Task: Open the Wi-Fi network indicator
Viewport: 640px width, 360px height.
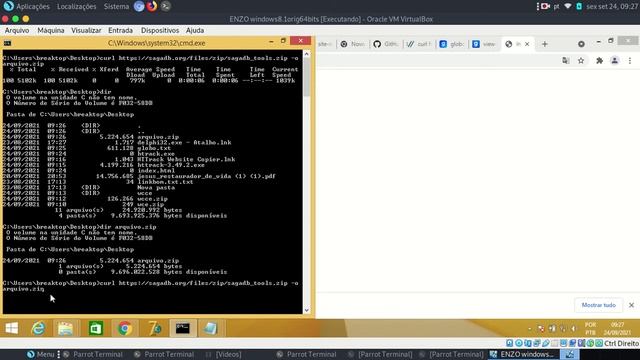Action: point(568,6)
